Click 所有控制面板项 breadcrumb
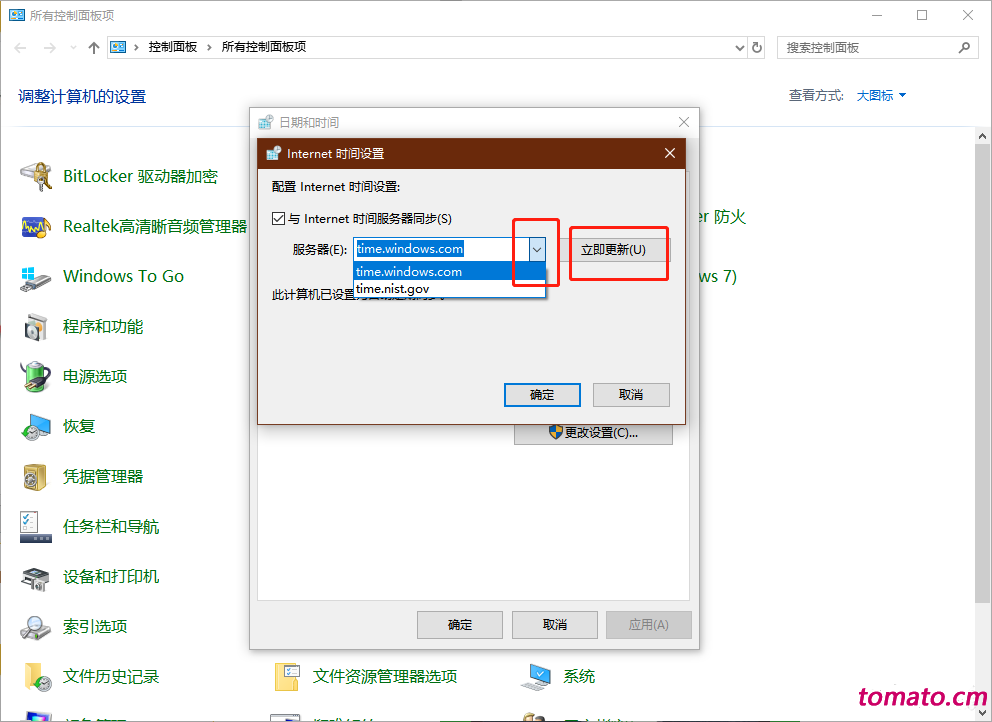This screenshot has height=722, width=992. (x=264, y=47)
